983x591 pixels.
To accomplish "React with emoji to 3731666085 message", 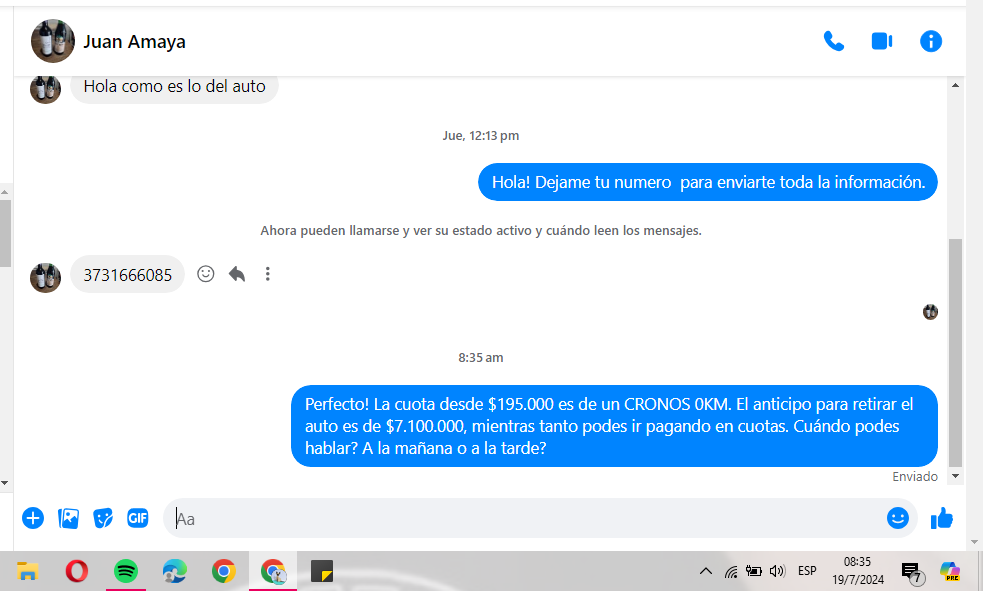I will pyautogui.click(x=206, y=274).
